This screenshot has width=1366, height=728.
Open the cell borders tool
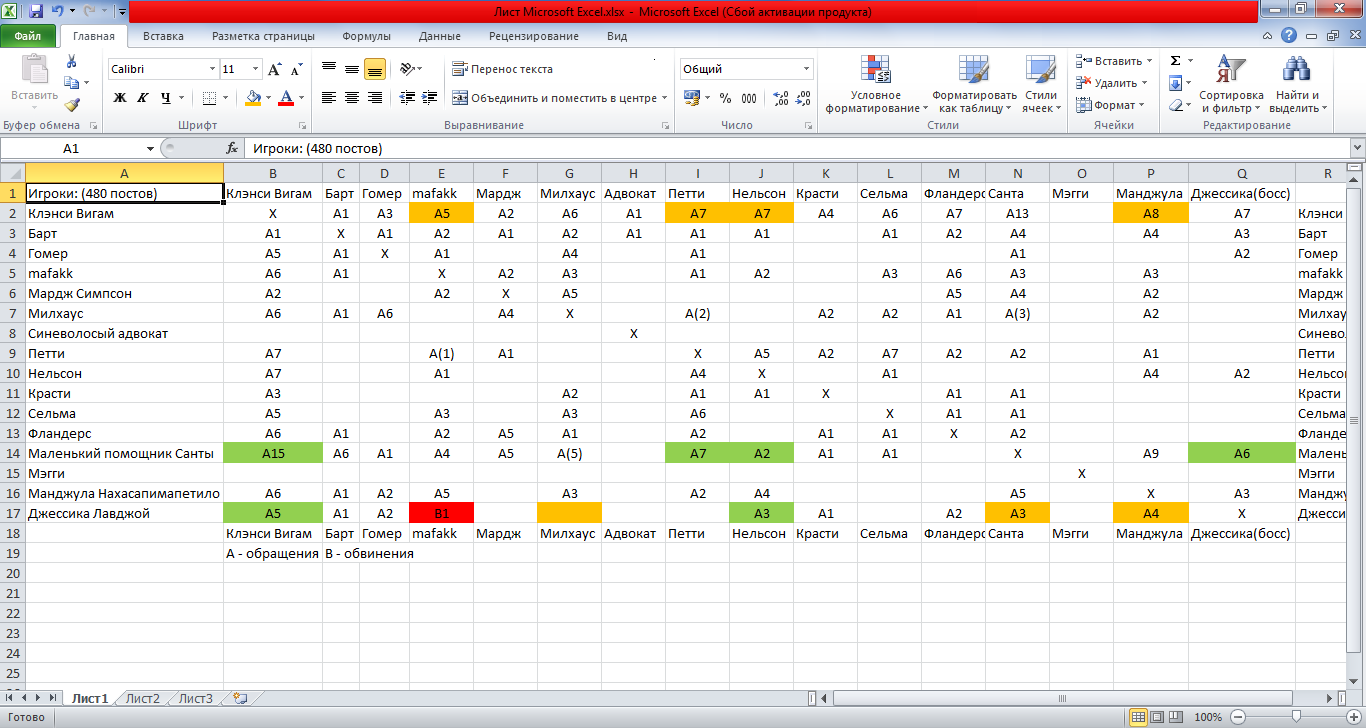tap(208, 98)
